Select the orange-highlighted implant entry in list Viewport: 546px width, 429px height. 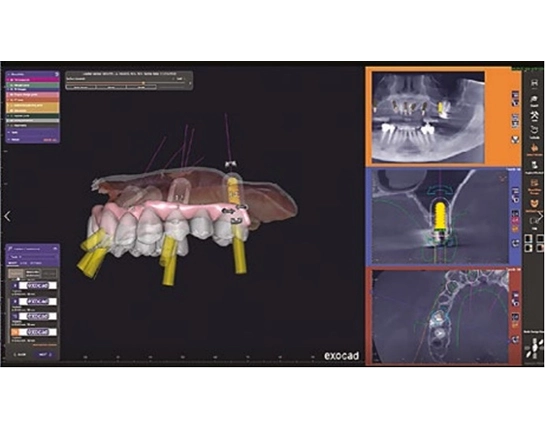[34, 333]
